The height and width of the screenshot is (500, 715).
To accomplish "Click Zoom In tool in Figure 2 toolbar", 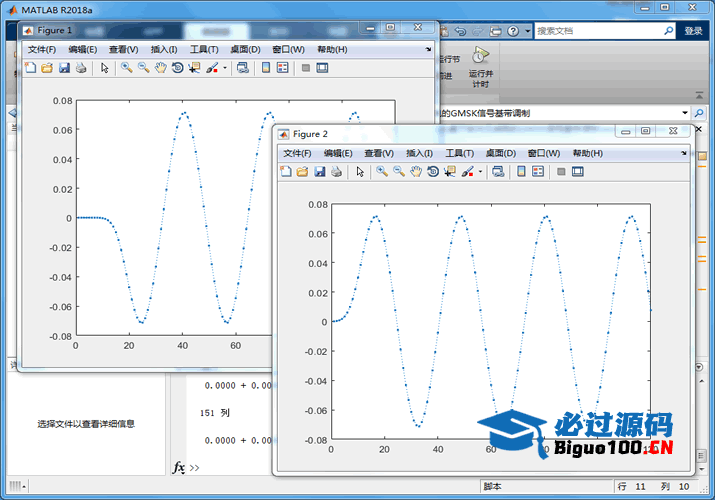I will [x=382, y=172].
